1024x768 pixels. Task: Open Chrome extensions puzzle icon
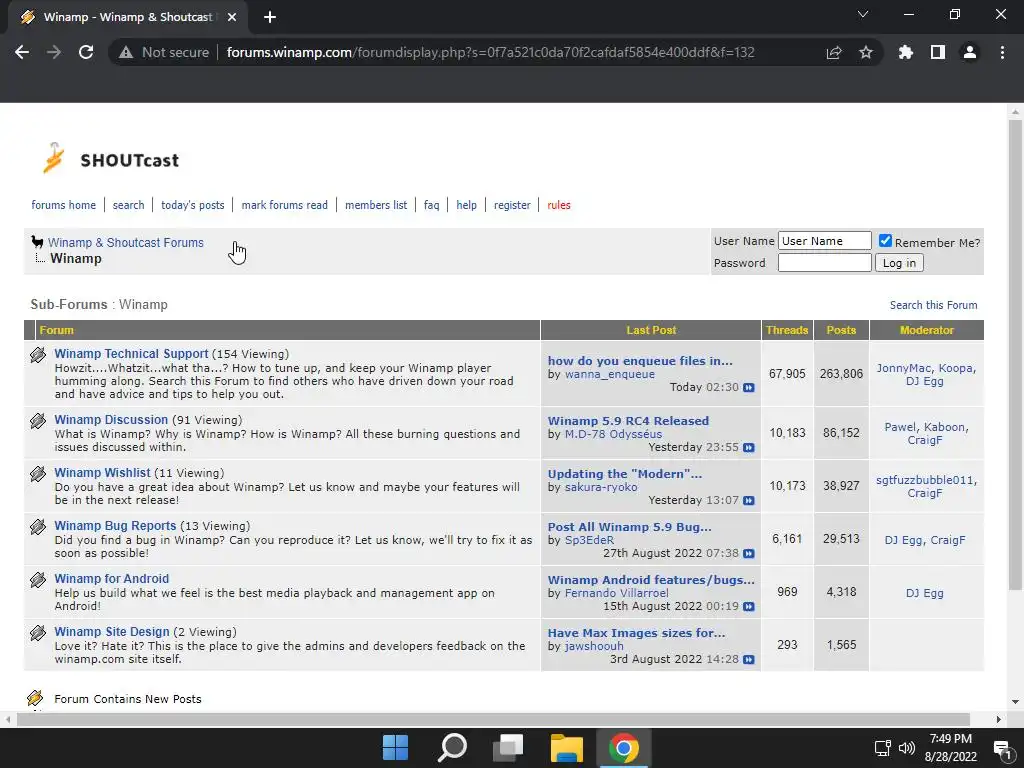coord(905,52)
